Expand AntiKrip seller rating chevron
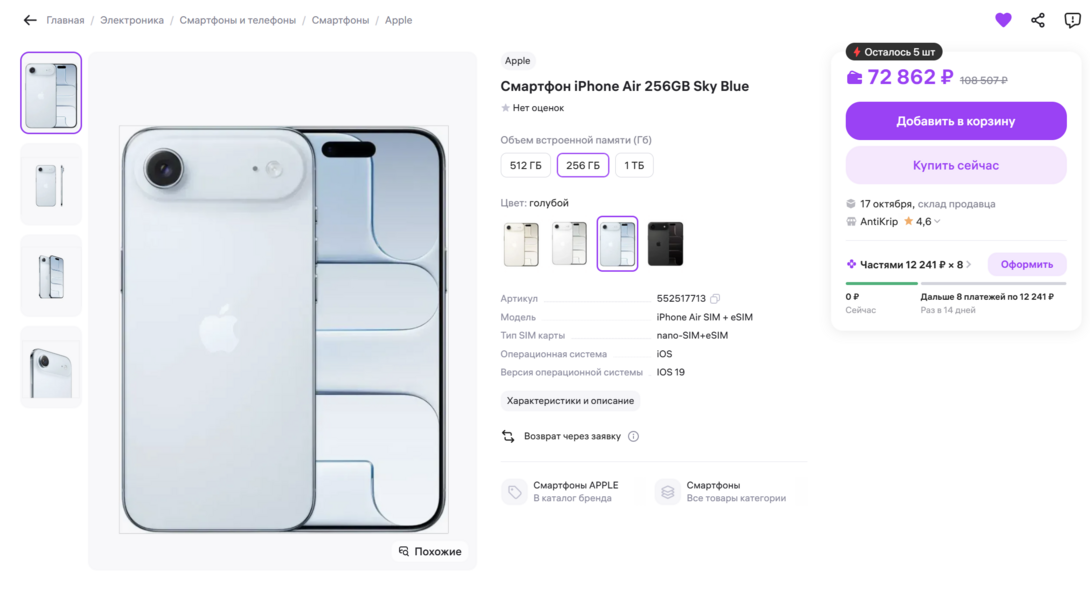This screenshot has height=600, width=1090. click(937, 222)
